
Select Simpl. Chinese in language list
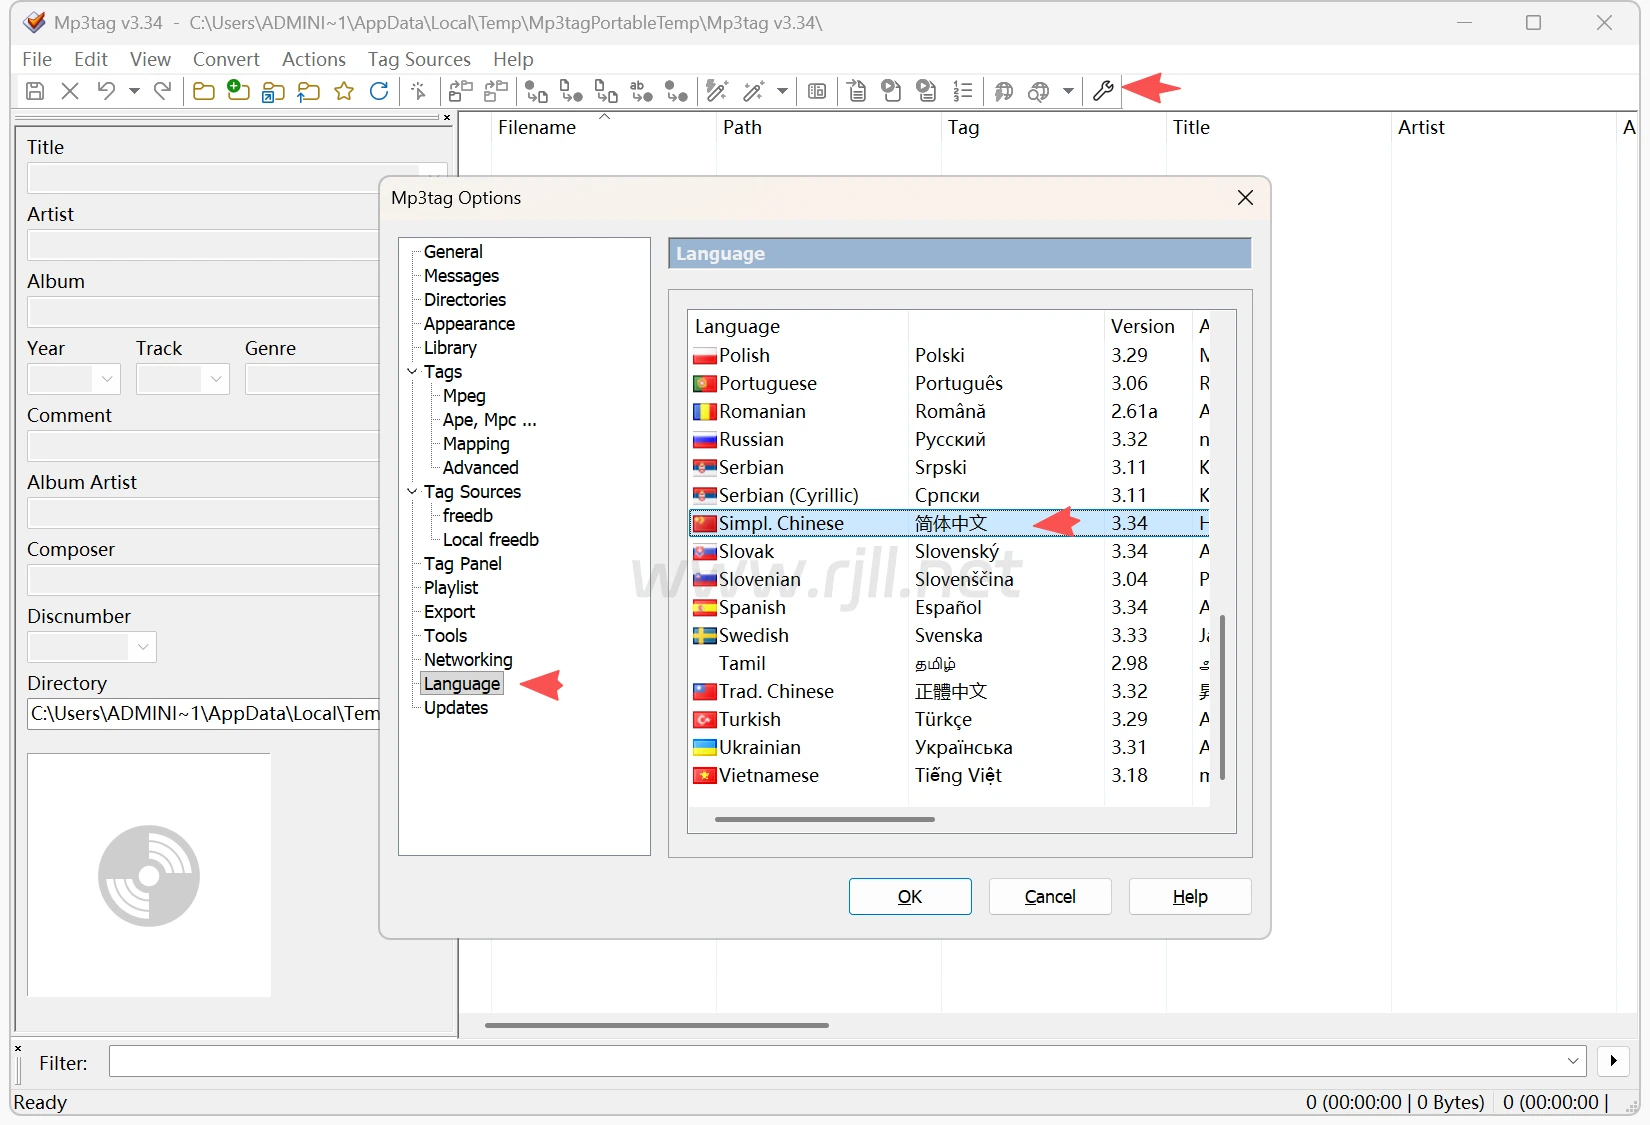pos(781,524)
